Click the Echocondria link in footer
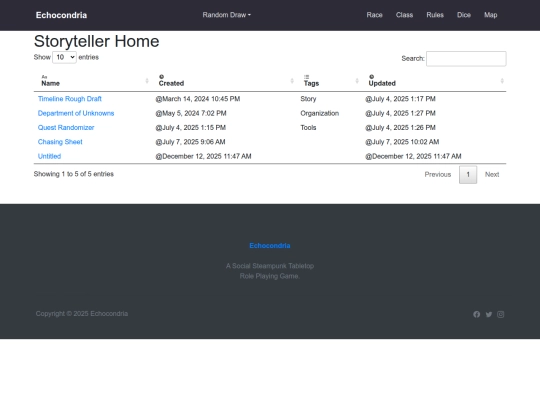This screenshot has height=405, width=540. coord(270,246)
